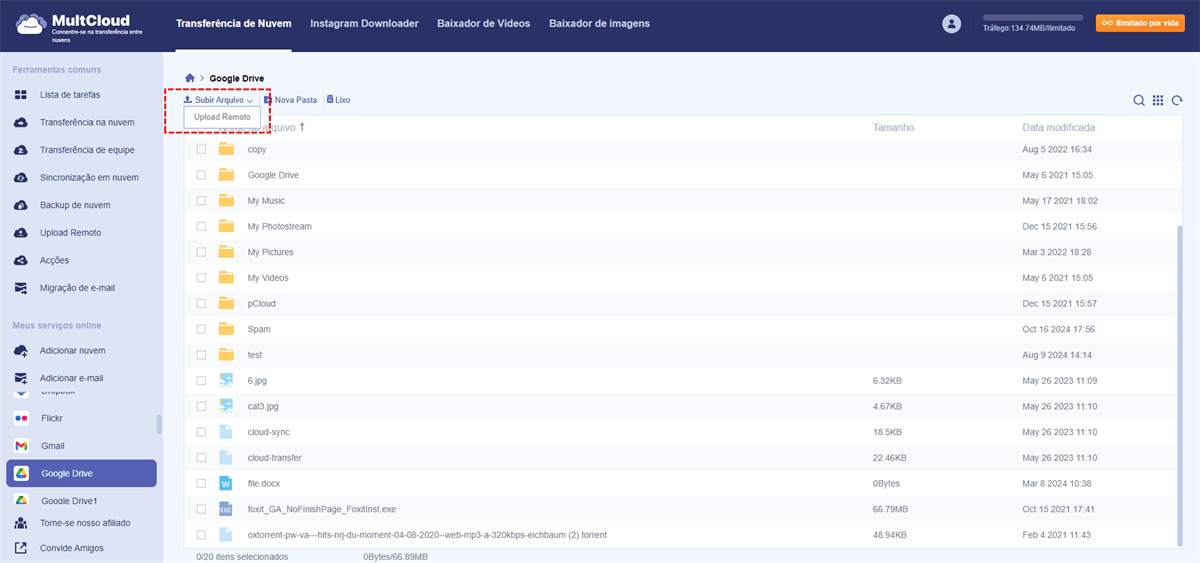This screenshot has width=1200, height=563.
Task: Check the box for copy folder
Action: (x=201, y=149)
